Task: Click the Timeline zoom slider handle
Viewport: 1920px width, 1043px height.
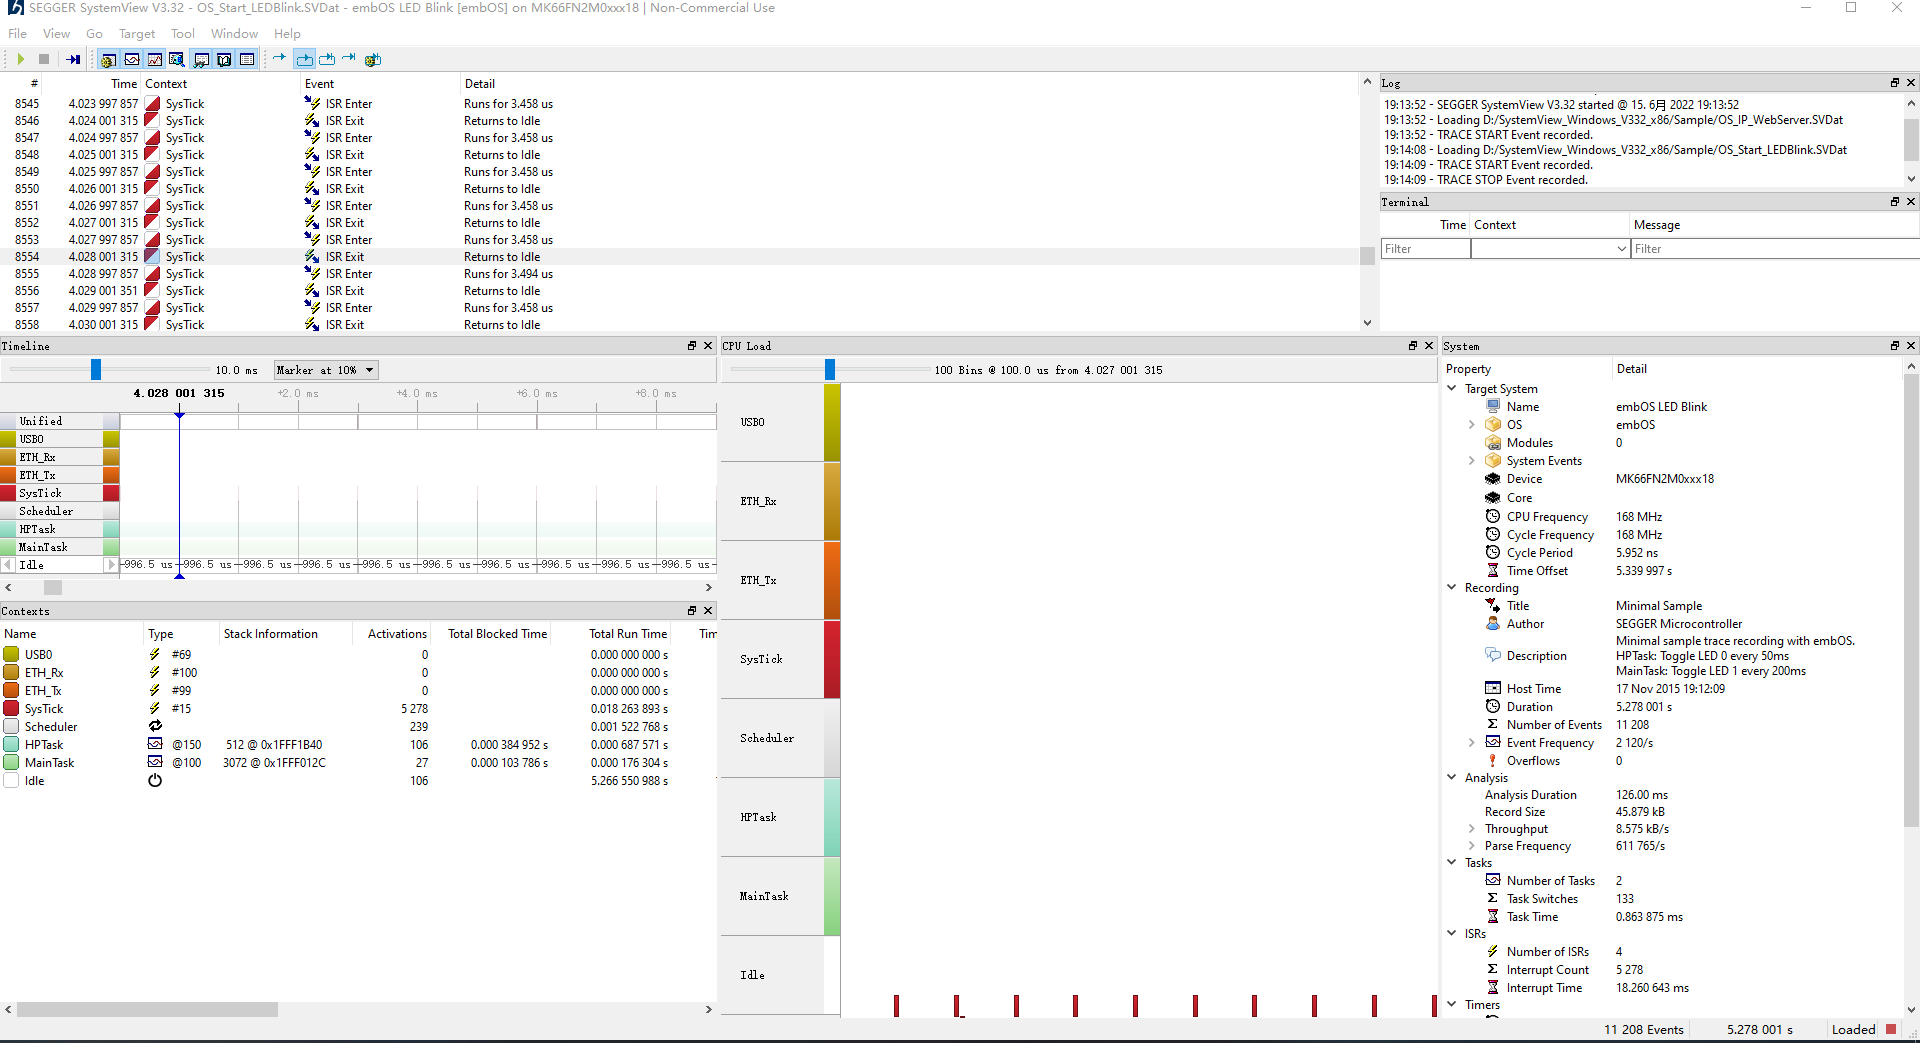Action: (x=96, y=370)
